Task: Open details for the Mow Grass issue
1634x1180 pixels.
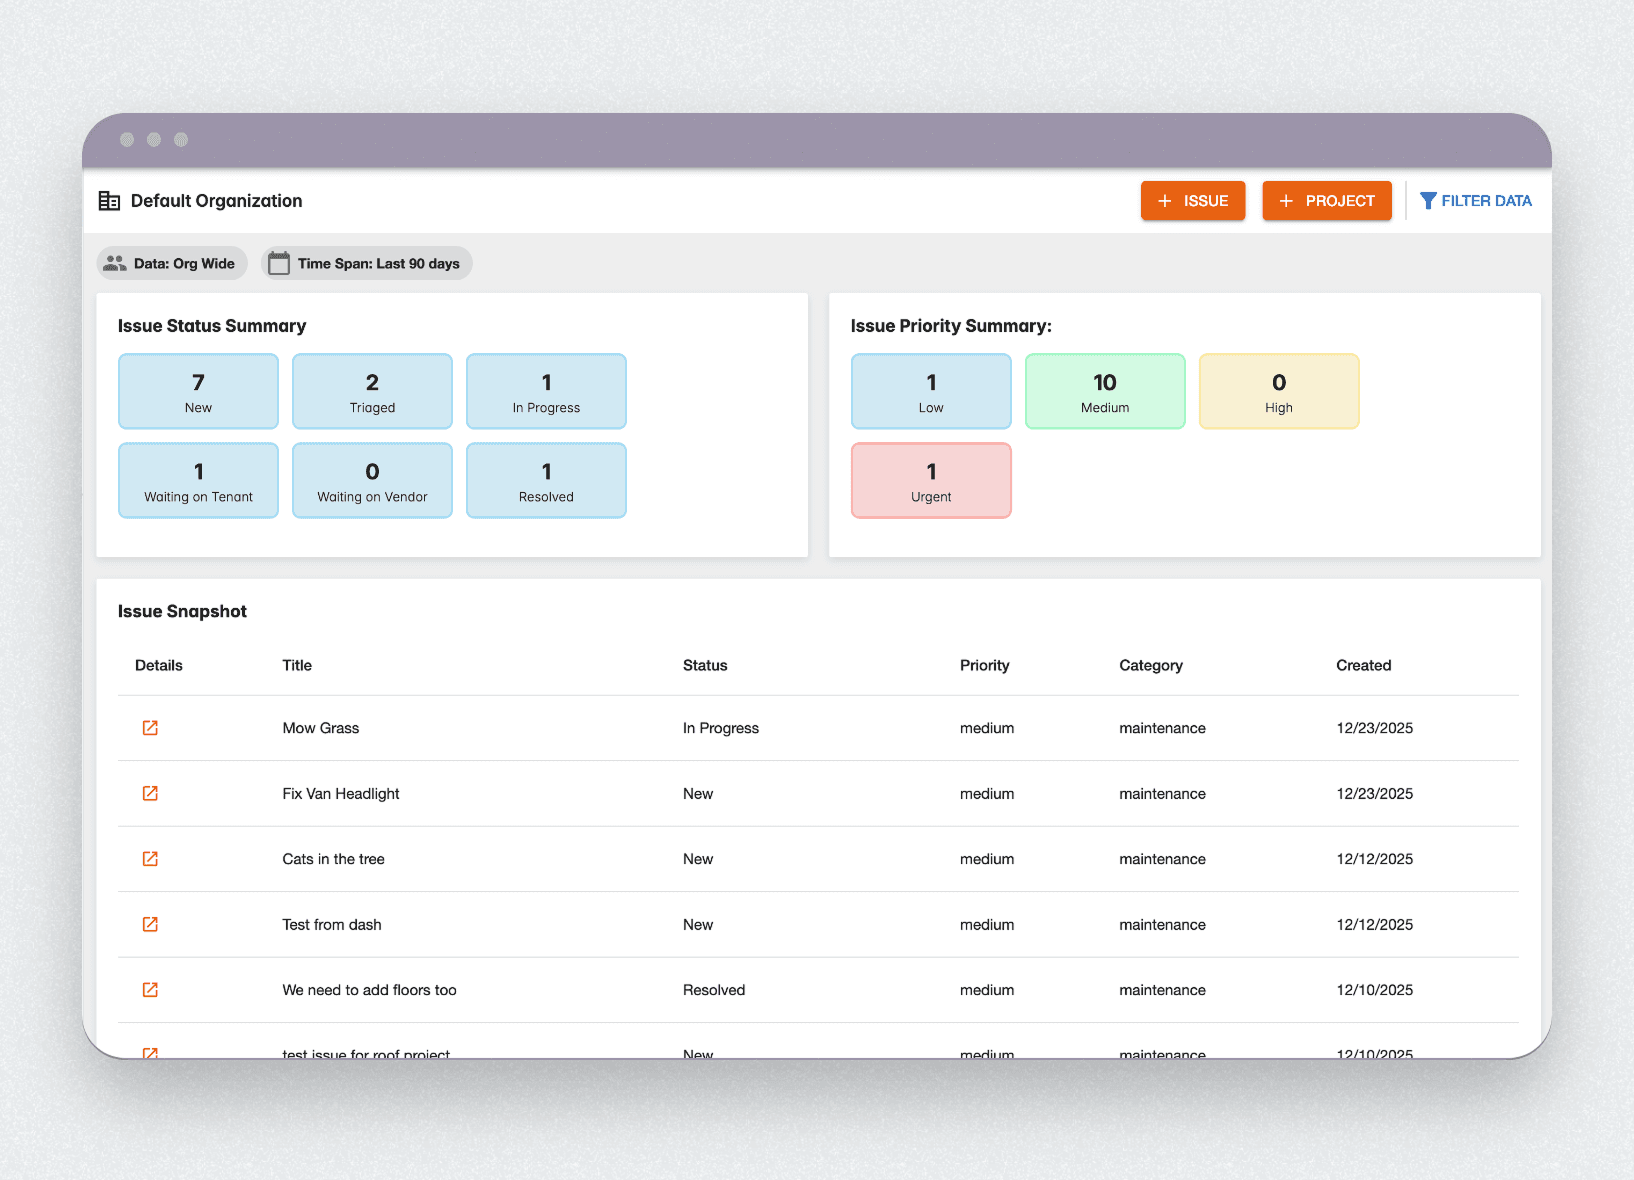Action: point(150,728)
